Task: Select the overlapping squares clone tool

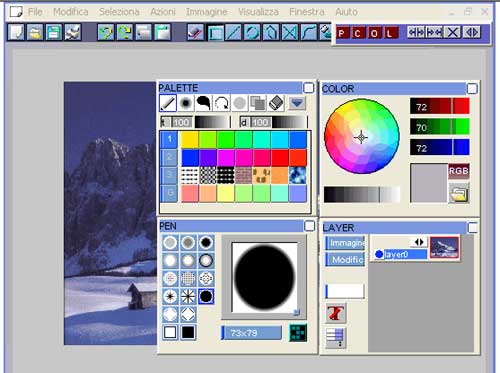Action: (258, 103)
